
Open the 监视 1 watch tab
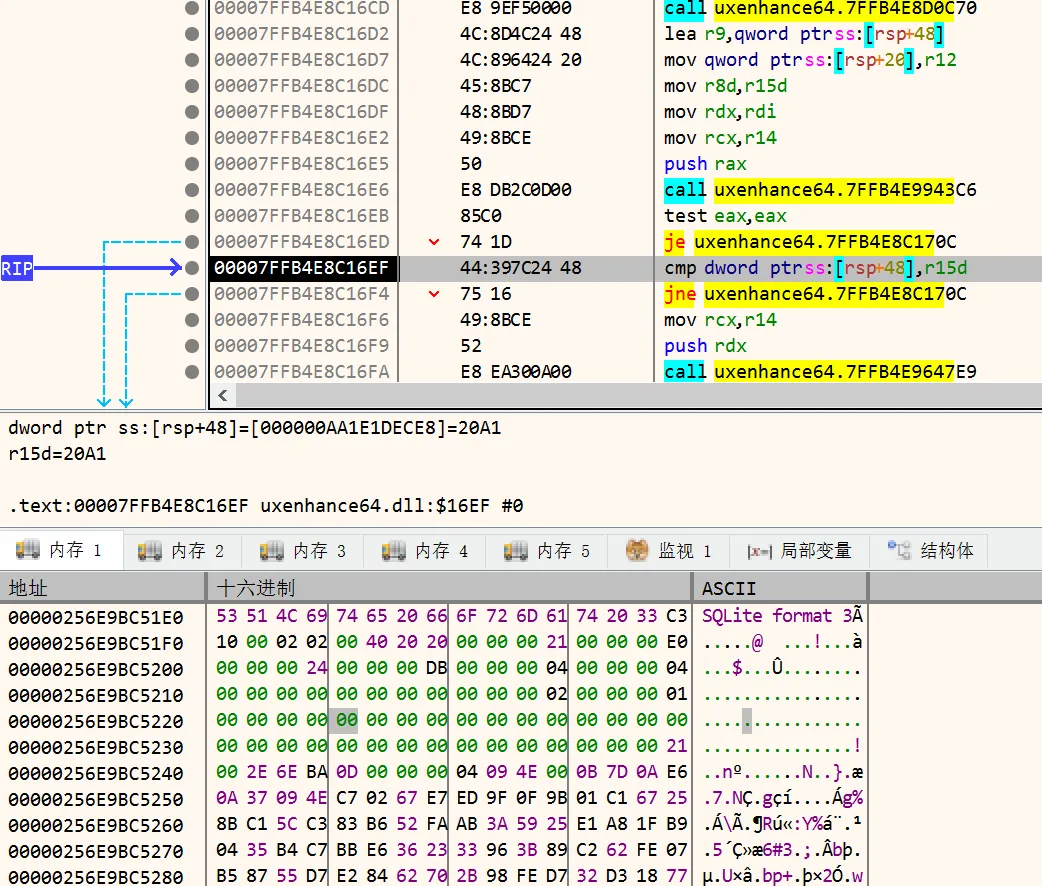[669, 550]
